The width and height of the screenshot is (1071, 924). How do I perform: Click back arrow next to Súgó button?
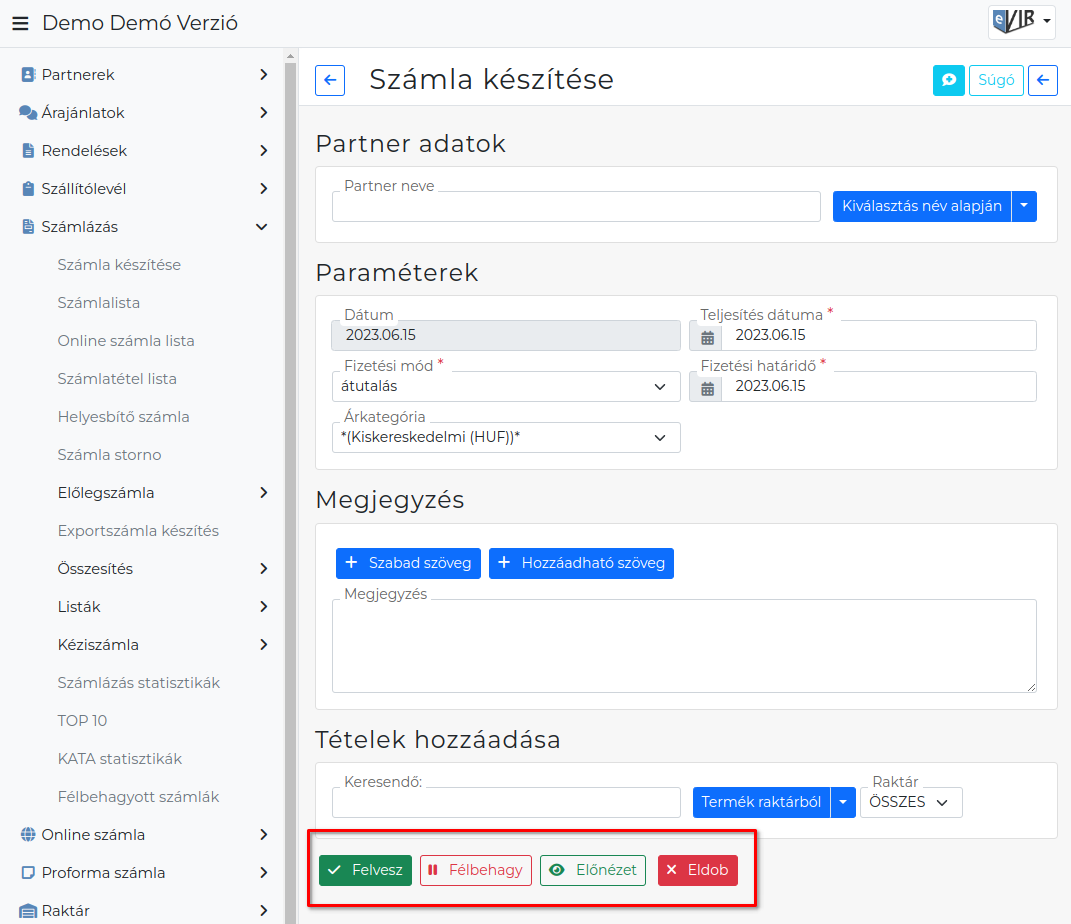[1043, 80]
